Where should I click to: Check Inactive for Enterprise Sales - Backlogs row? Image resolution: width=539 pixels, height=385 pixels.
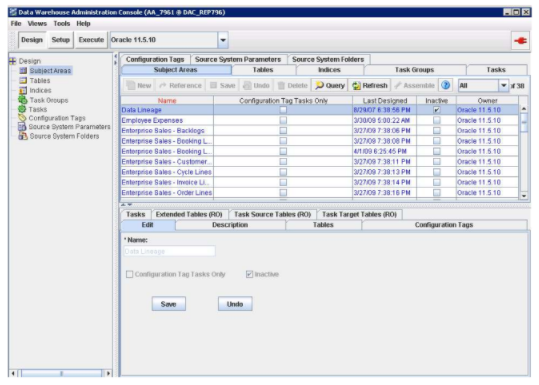click(x=437, y=131)
